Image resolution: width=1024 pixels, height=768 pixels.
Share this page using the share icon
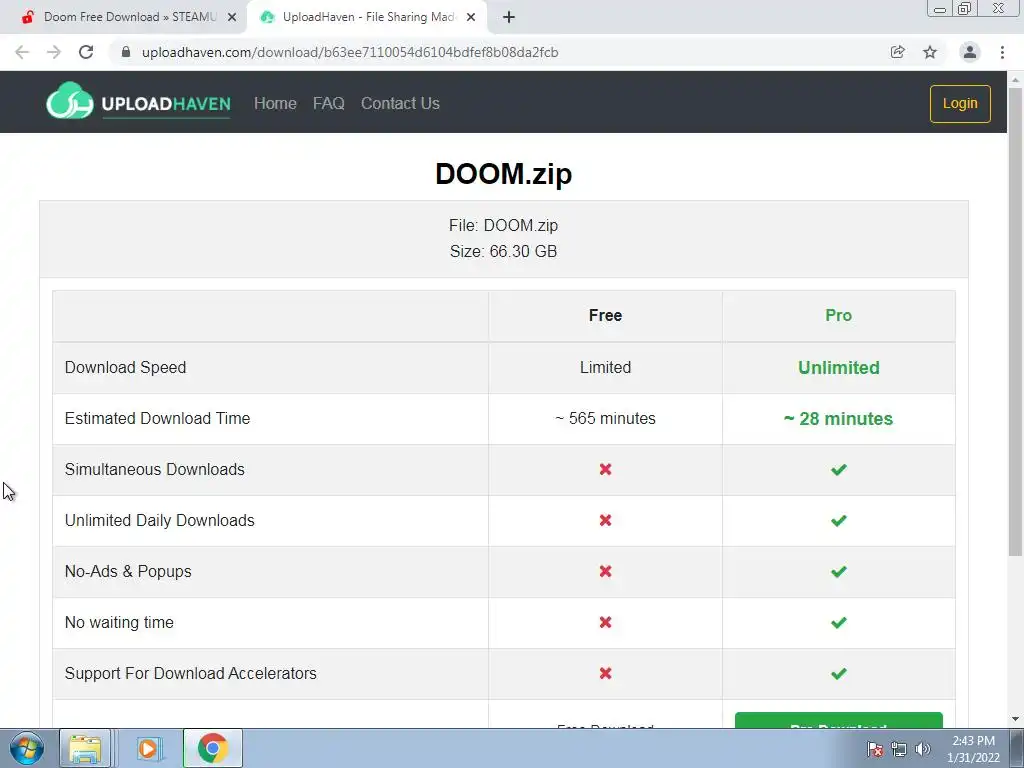(x=898, y=52)
